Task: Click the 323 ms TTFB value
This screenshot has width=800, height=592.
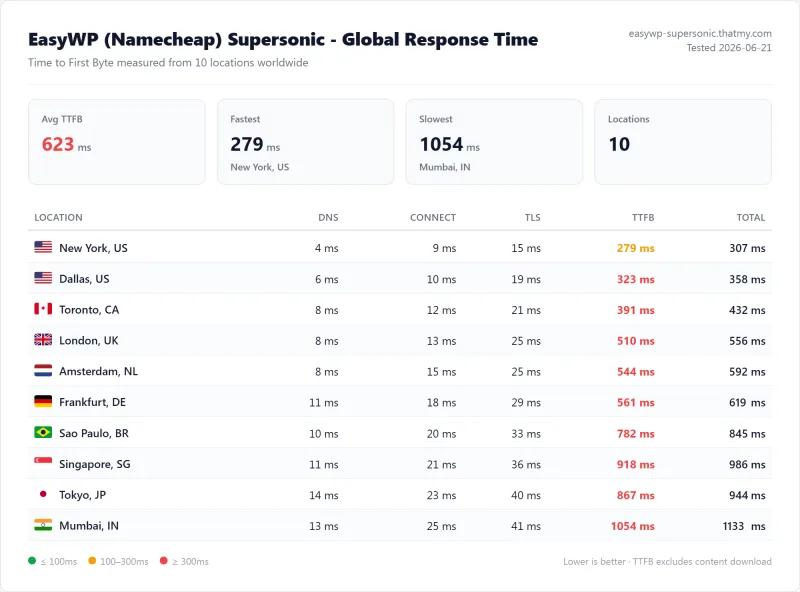Action: [635, 279]
